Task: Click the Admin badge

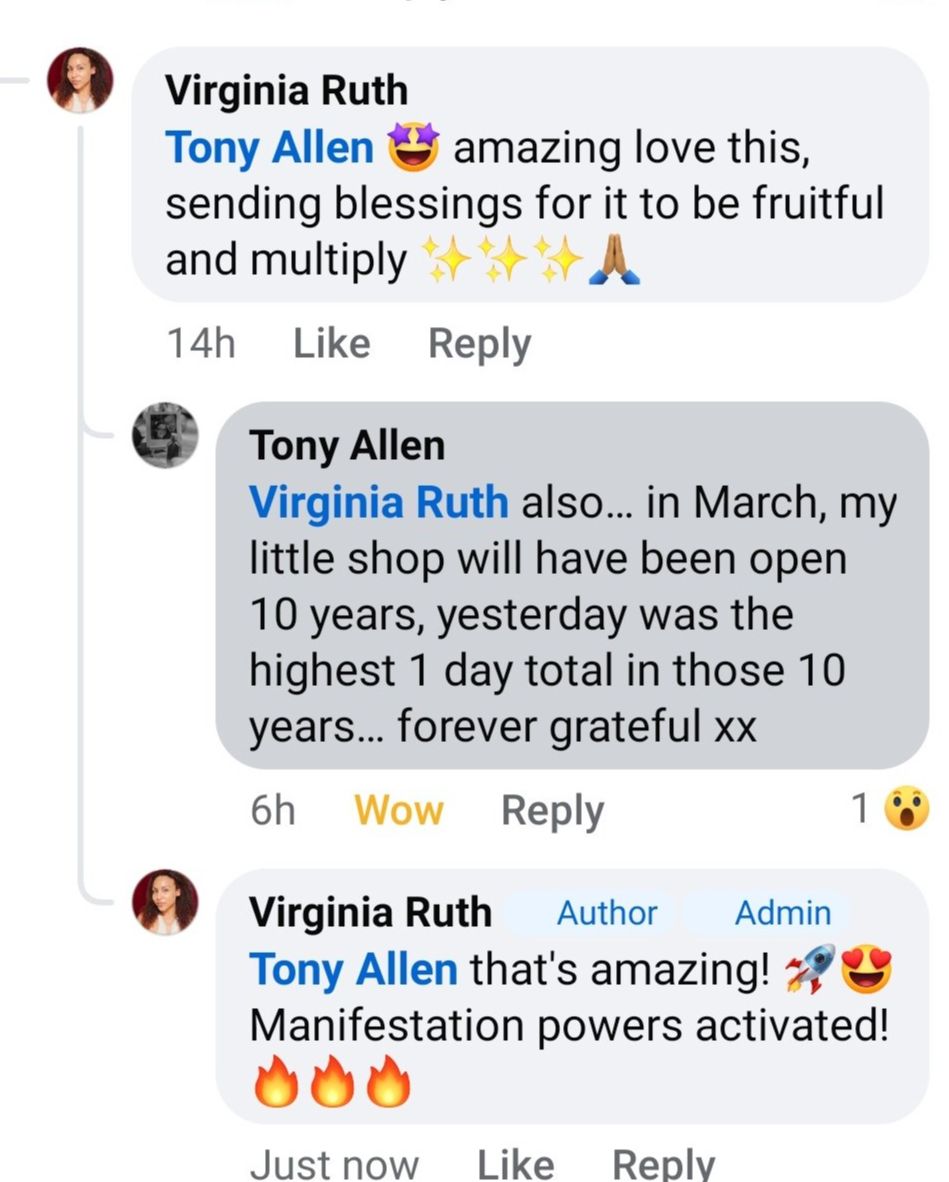Action: pos(782,913)
